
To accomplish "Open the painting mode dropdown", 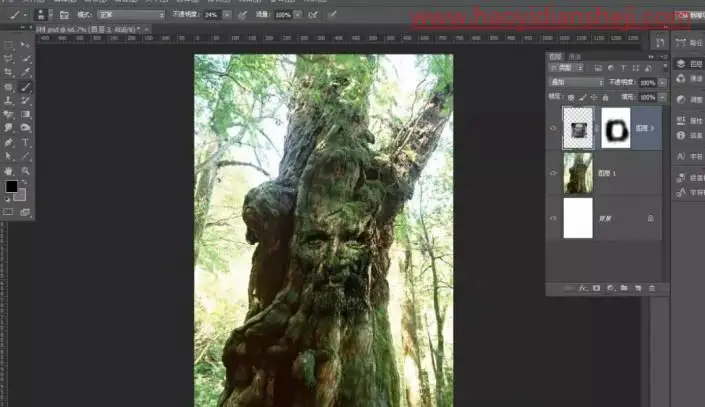I will pyautogui.click(x=131, y=15).
